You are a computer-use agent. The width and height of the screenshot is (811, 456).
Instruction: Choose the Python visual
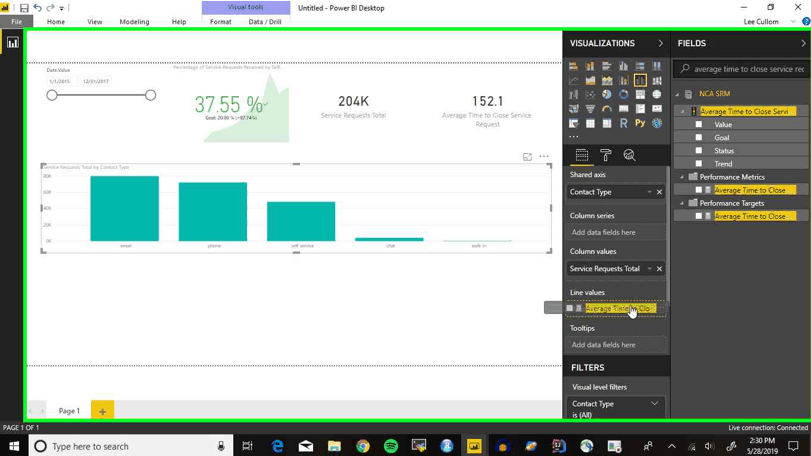(x=640, y=124)
